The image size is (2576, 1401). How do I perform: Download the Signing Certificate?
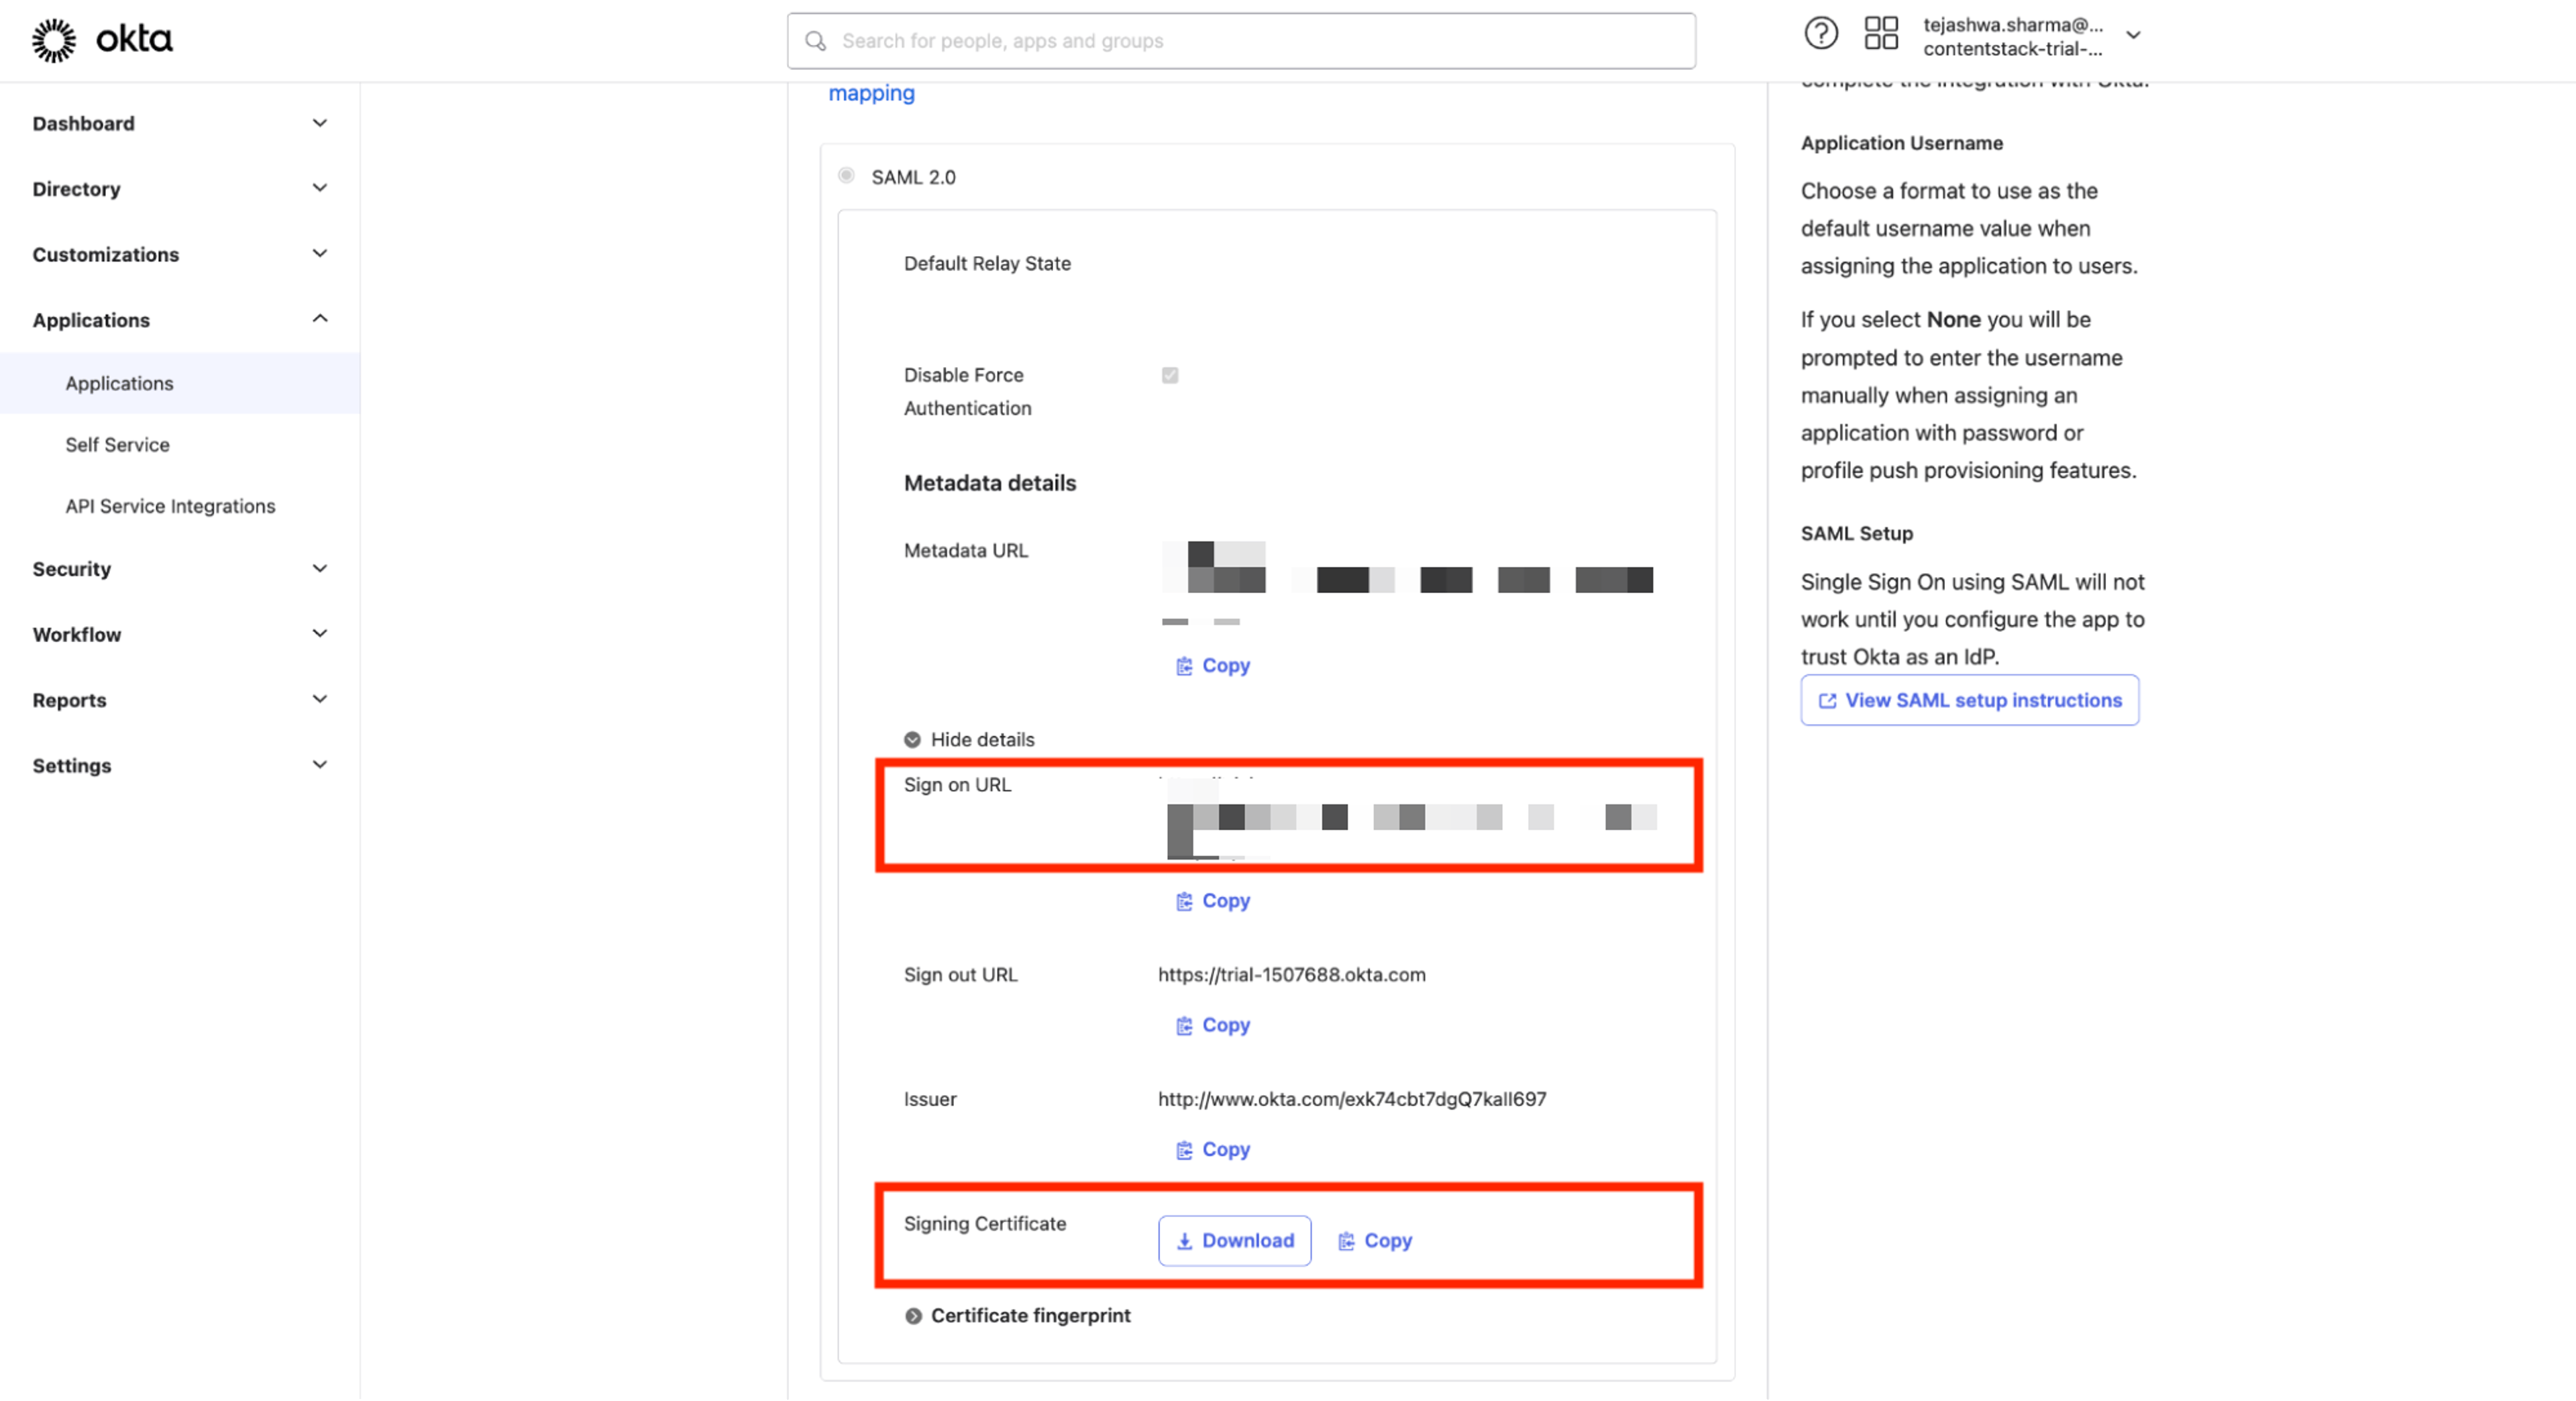(x=1234, y=1241)
